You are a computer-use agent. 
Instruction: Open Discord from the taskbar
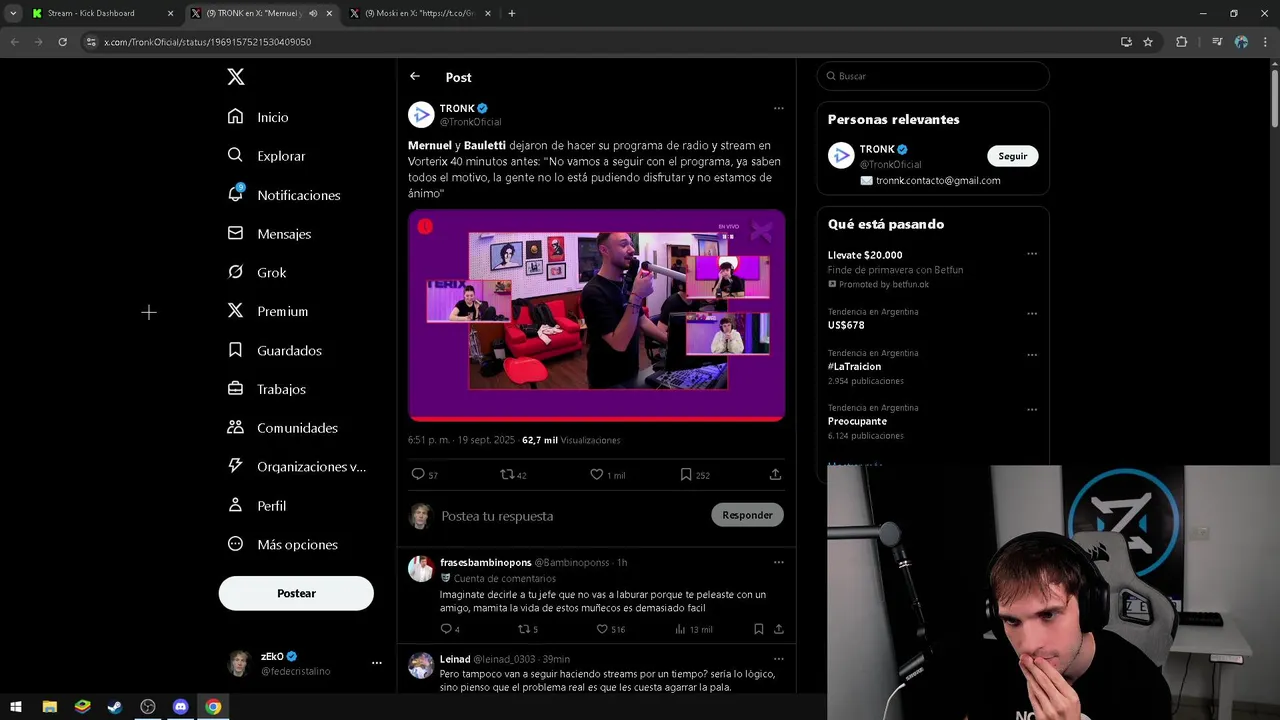point(180,707)
